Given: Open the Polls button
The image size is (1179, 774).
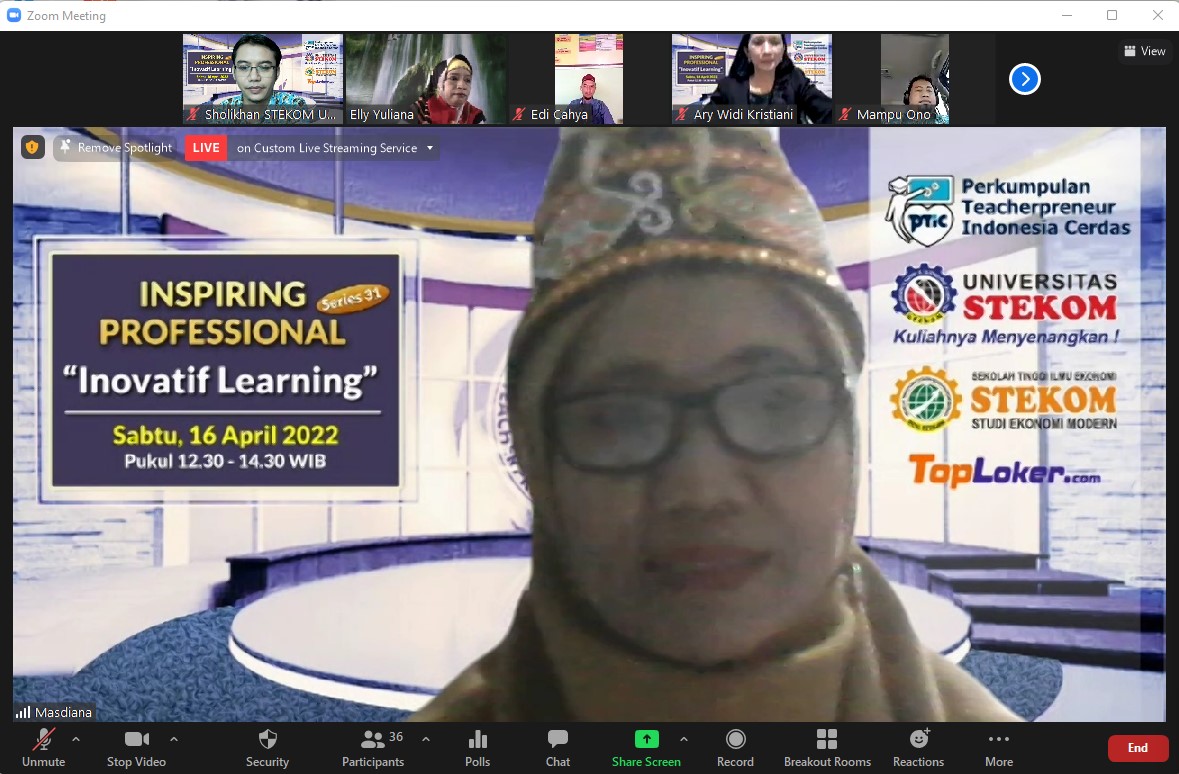Looking at the screenshot, I should click(x=477, y=748).
